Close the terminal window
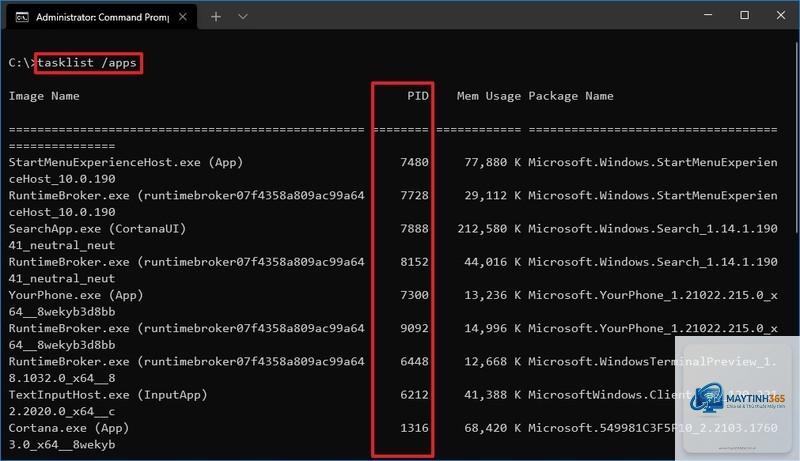Image resolution: width=800 pixels, height=461 pixels. click(781, 15)
